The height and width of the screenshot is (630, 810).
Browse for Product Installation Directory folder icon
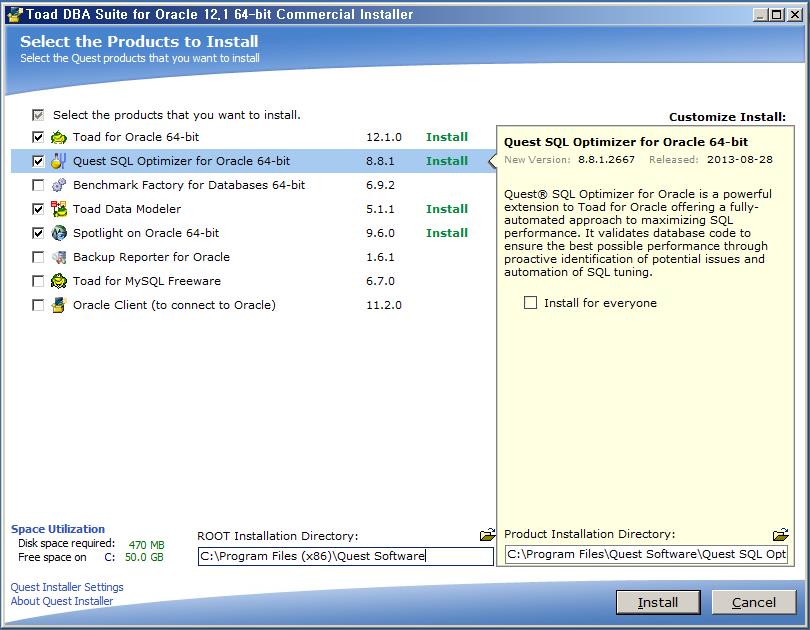(x=780, y=535)
